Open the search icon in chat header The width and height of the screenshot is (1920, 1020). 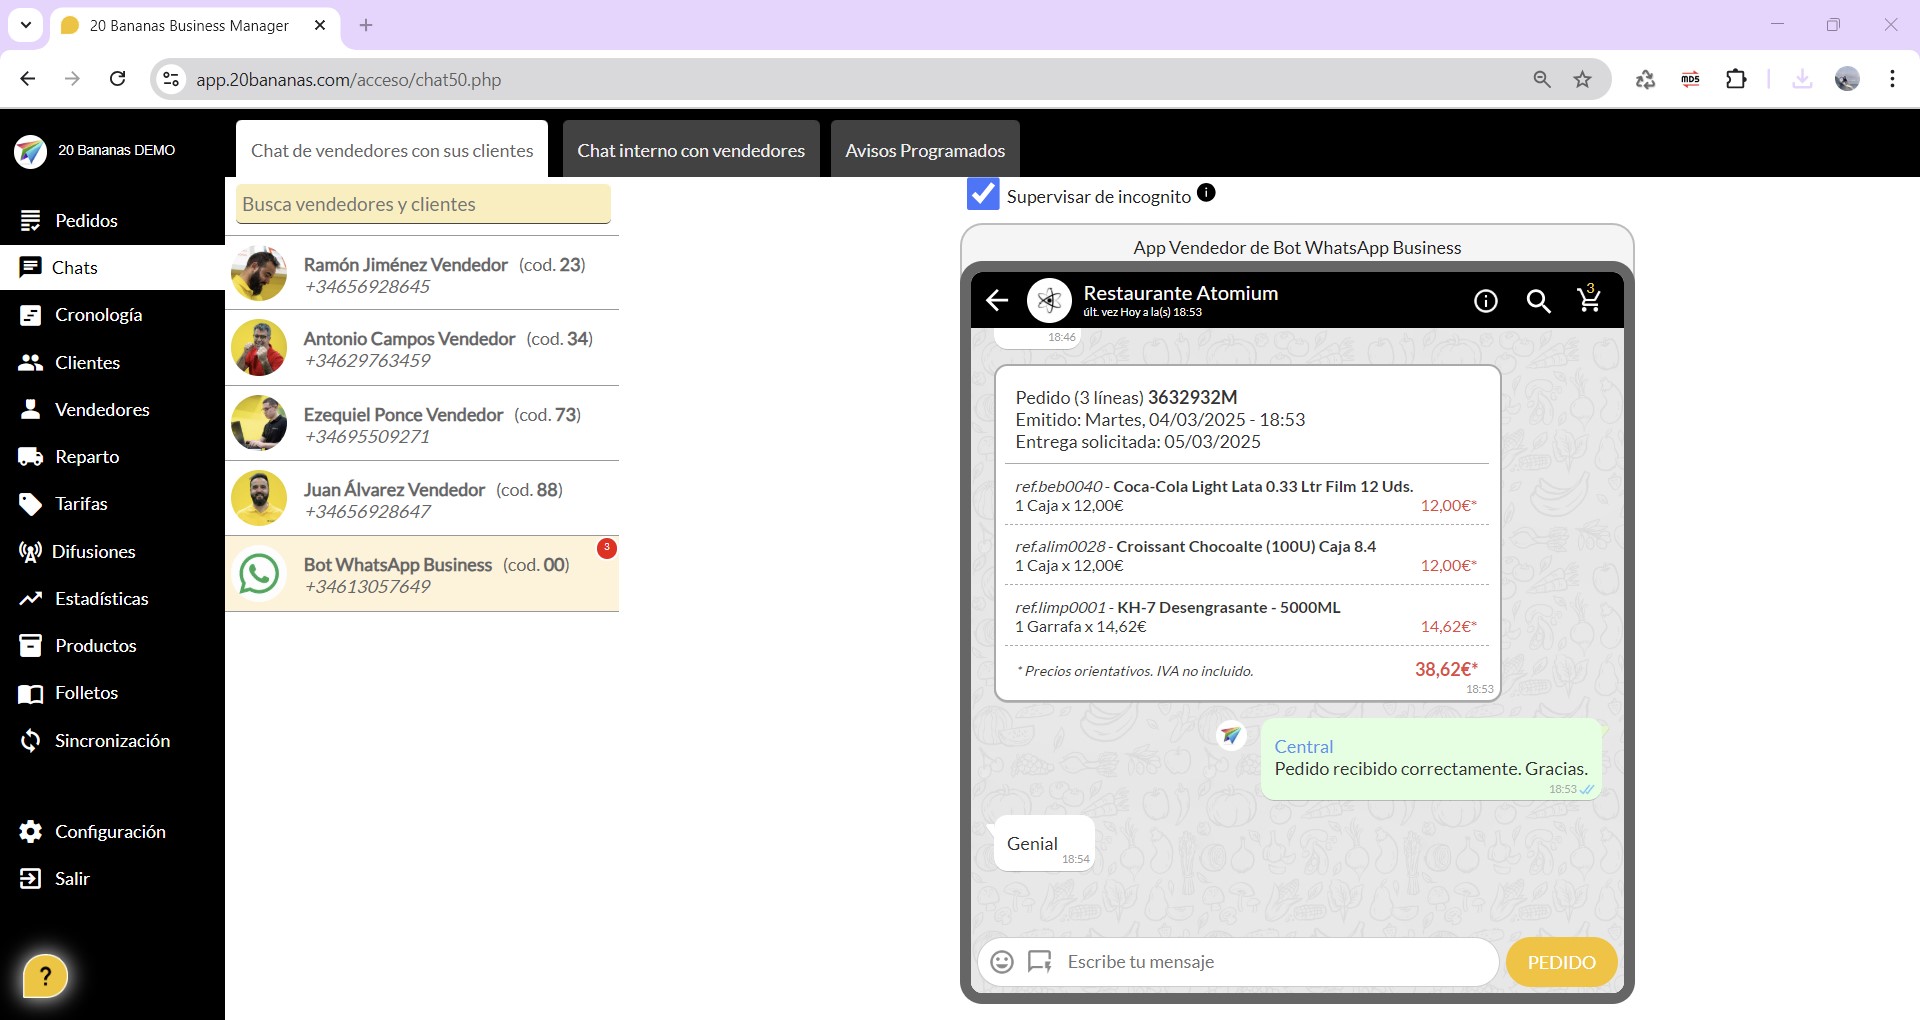[1538, 301]
